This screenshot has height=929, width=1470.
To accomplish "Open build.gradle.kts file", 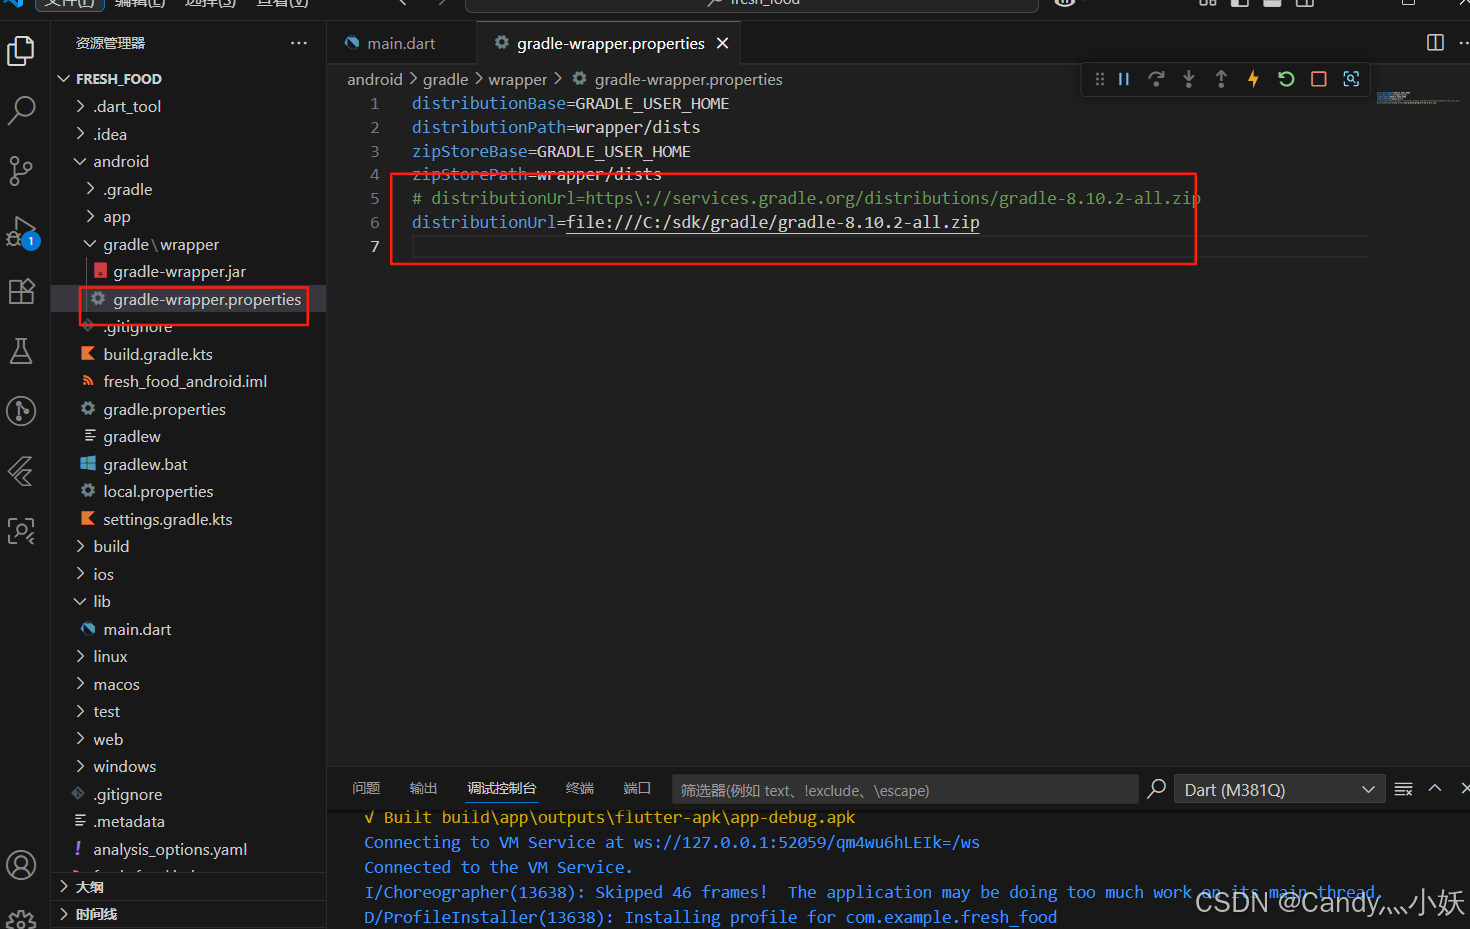I will click(x=156, y=353).
